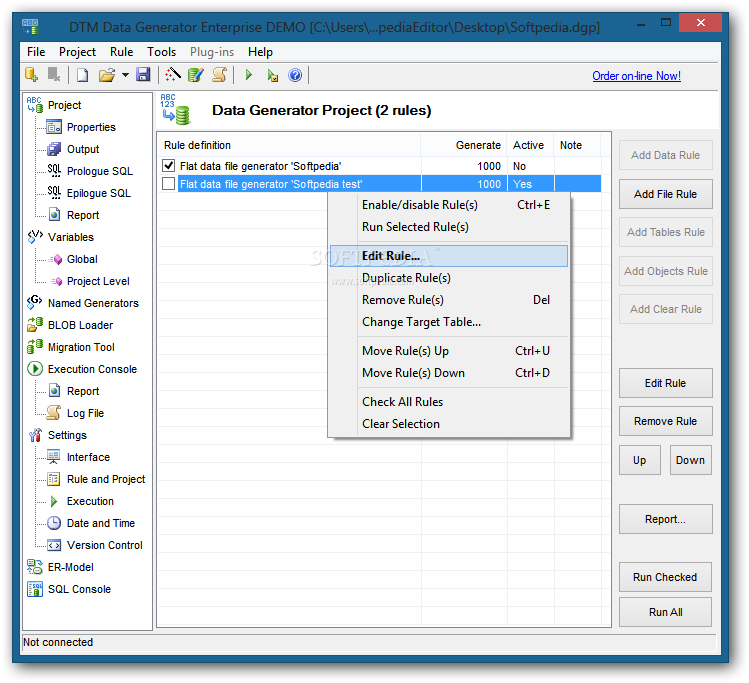
Task: Click the Date and Time clock icon
Action: [x=54, y=523]
